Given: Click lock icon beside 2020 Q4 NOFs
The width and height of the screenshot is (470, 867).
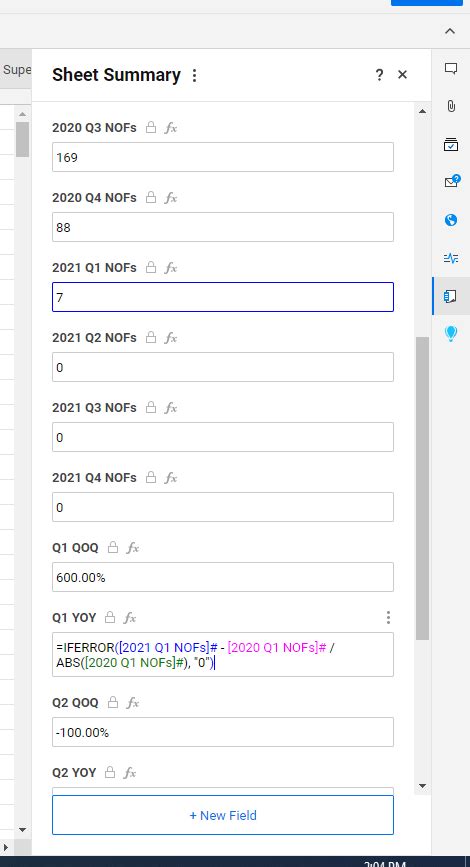Looking at the screenshot, I should coord(151,197).
